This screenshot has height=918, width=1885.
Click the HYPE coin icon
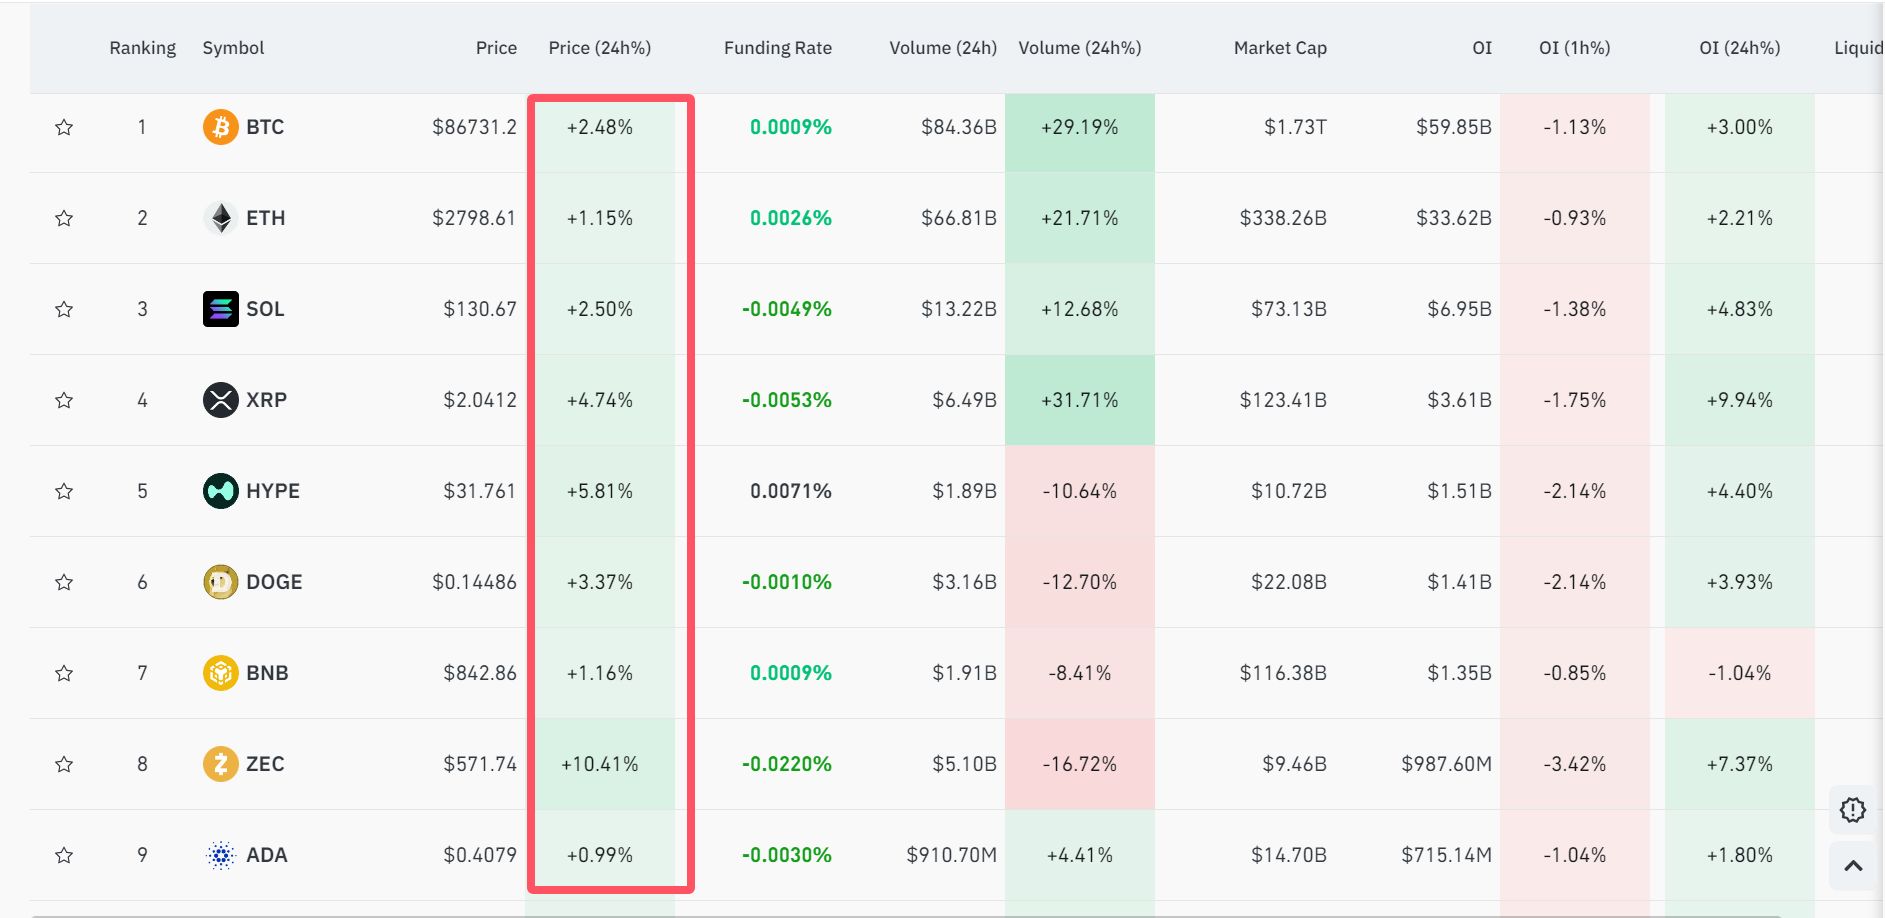pyautogui.click(x=220, y=491)
